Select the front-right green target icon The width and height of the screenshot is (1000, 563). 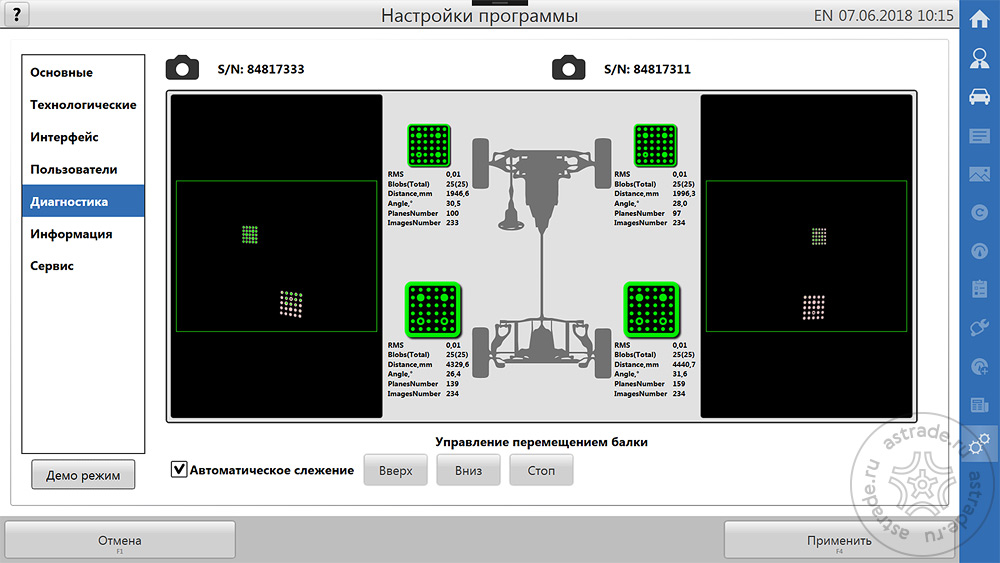(x=655, y=145)
